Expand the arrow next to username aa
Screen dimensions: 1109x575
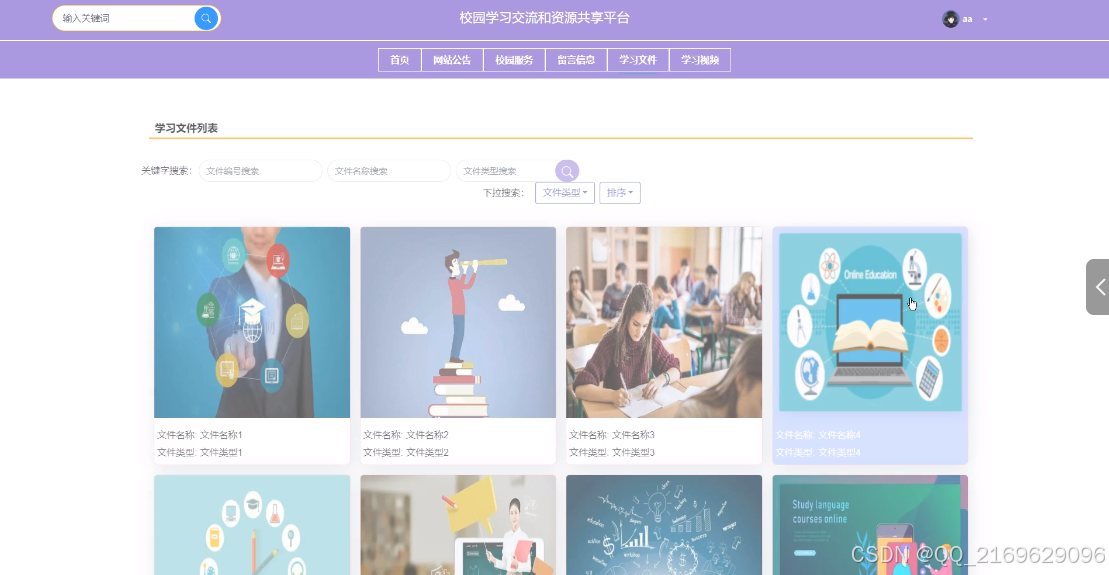(x=985, y=20)
